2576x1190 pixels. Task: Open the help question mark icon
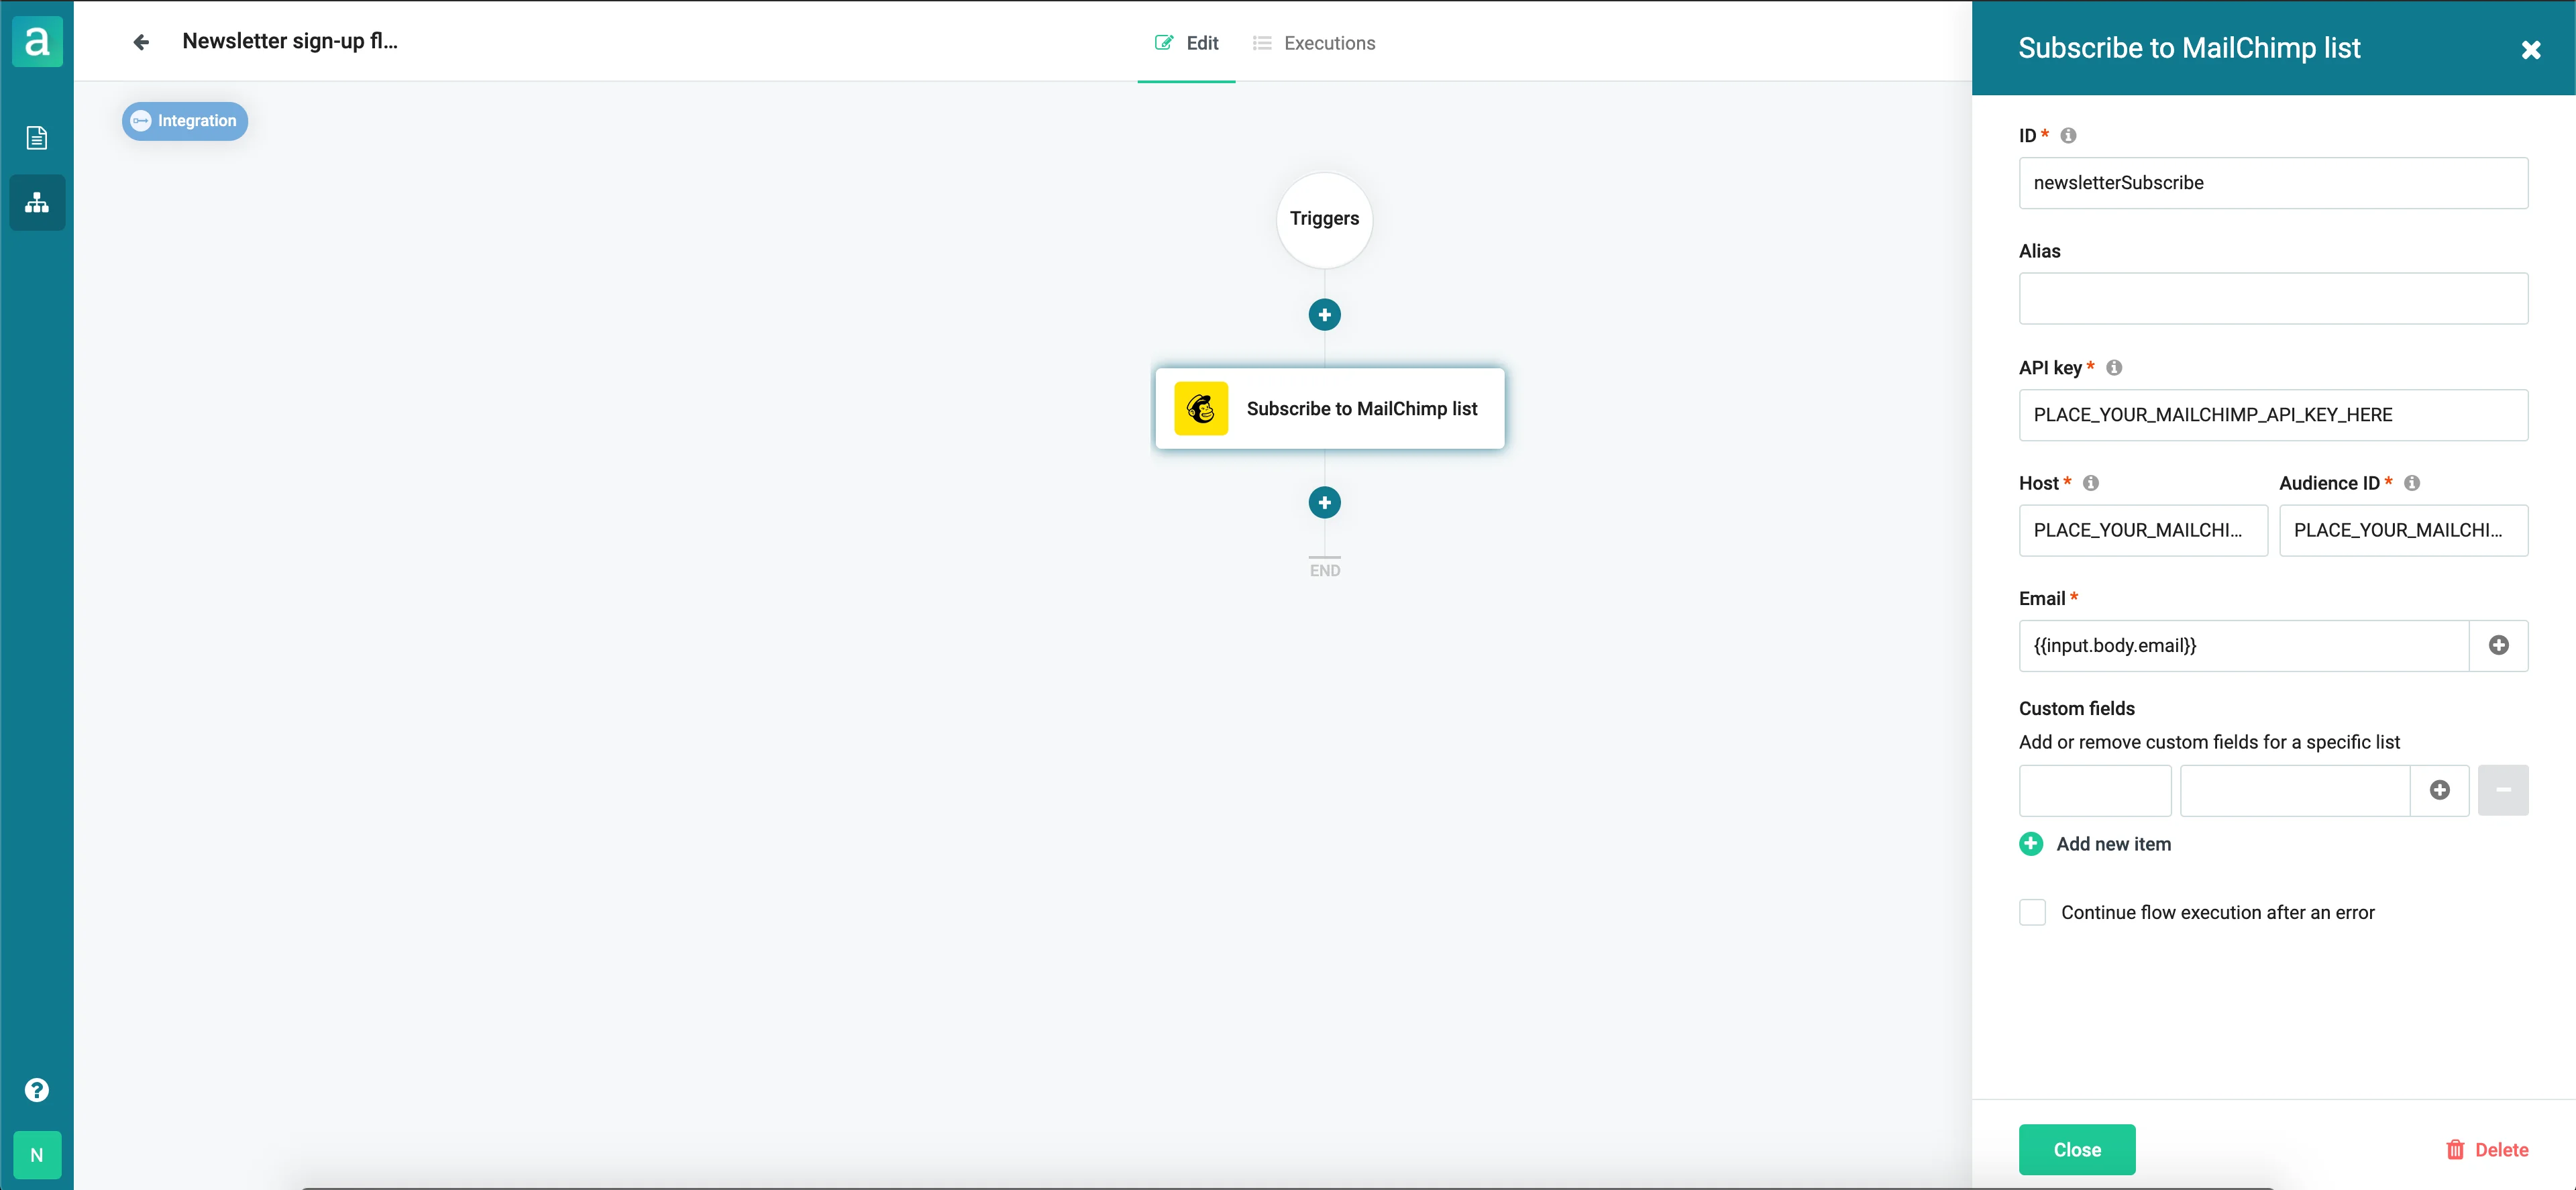(x=37, y=1090)
